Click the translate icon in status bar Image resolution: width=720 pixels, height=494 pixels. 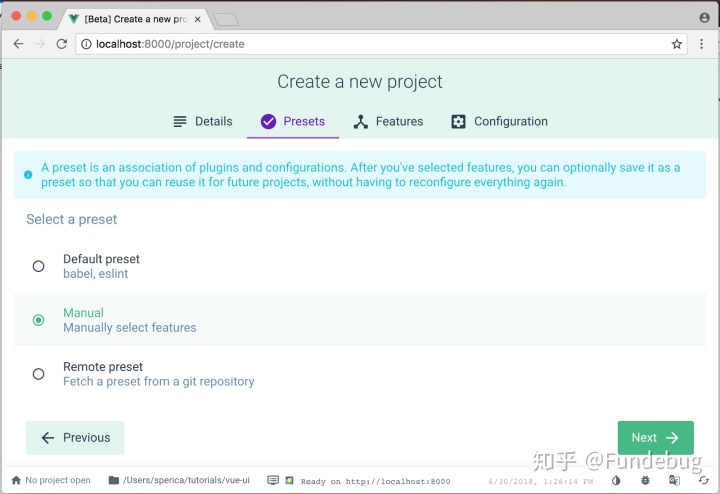(674, 480)
